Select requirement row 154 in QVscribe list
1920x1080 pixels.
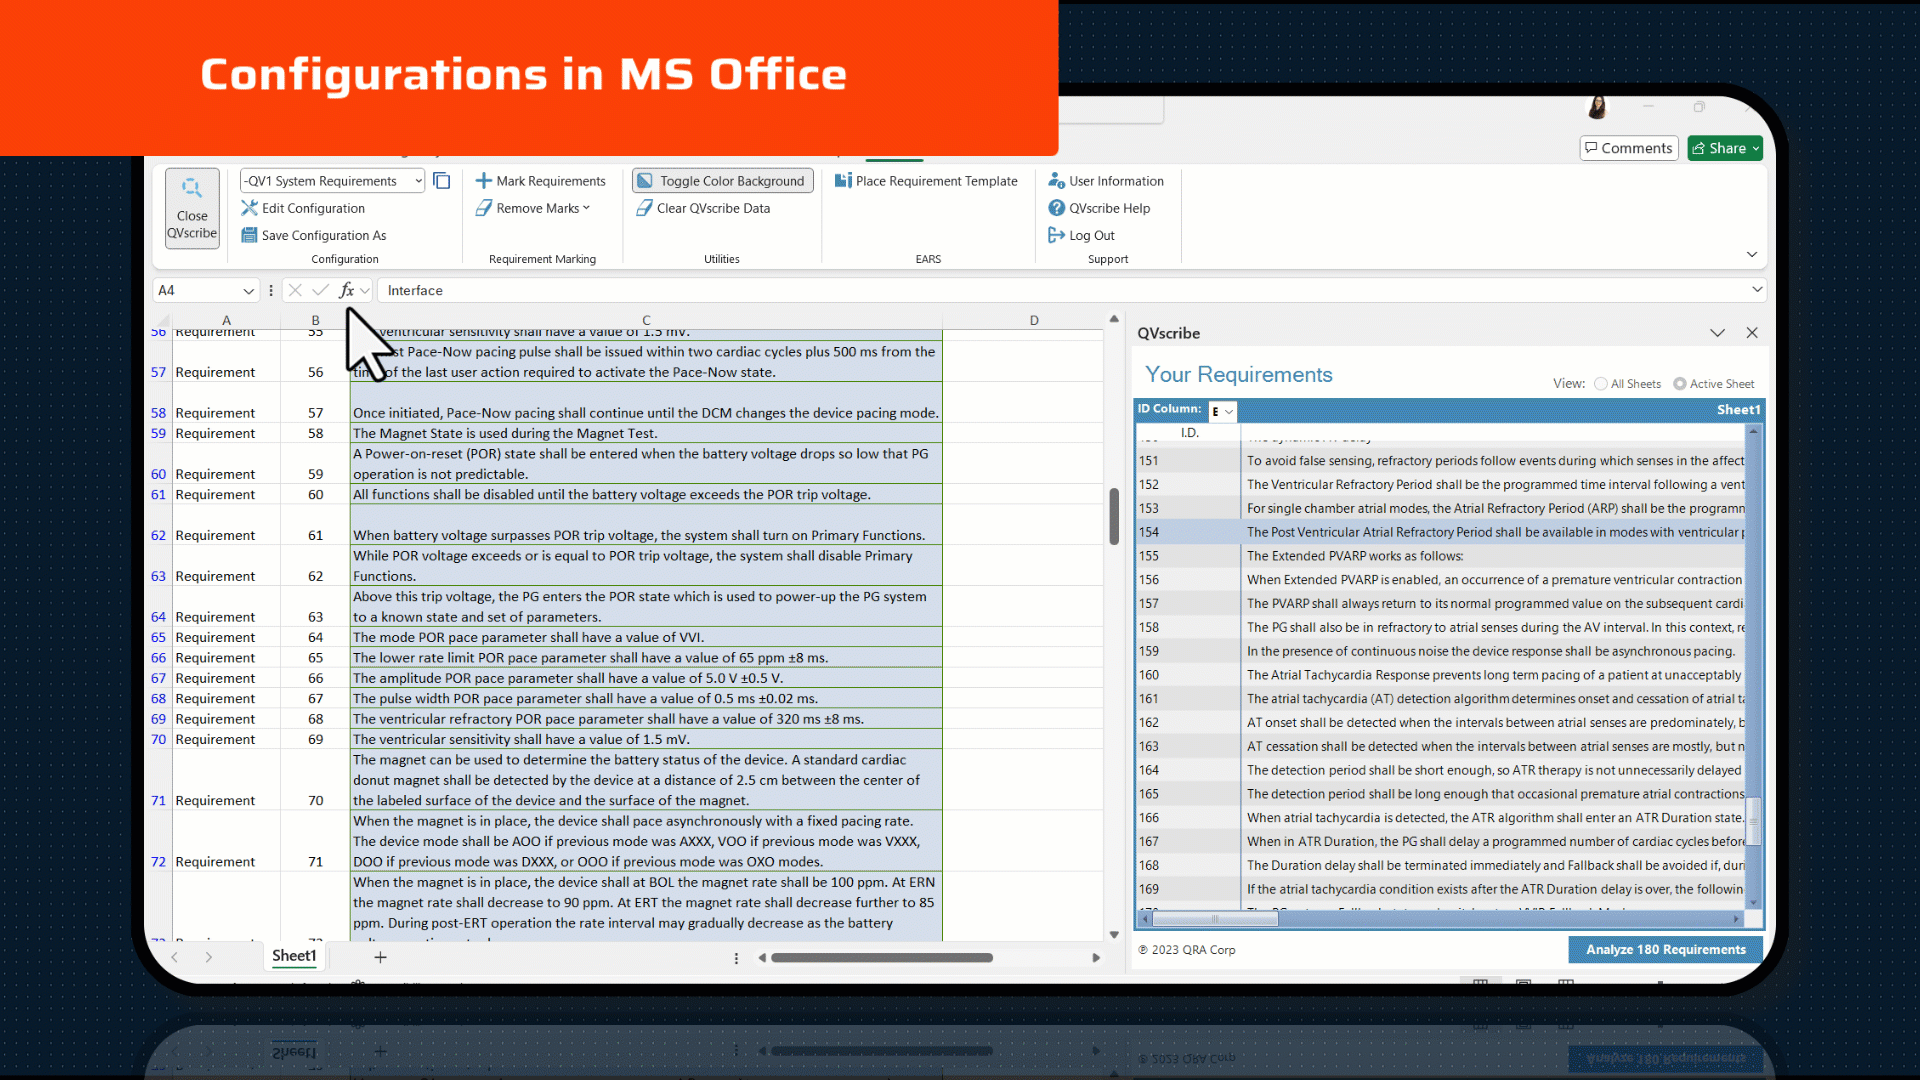(1440, 532)
